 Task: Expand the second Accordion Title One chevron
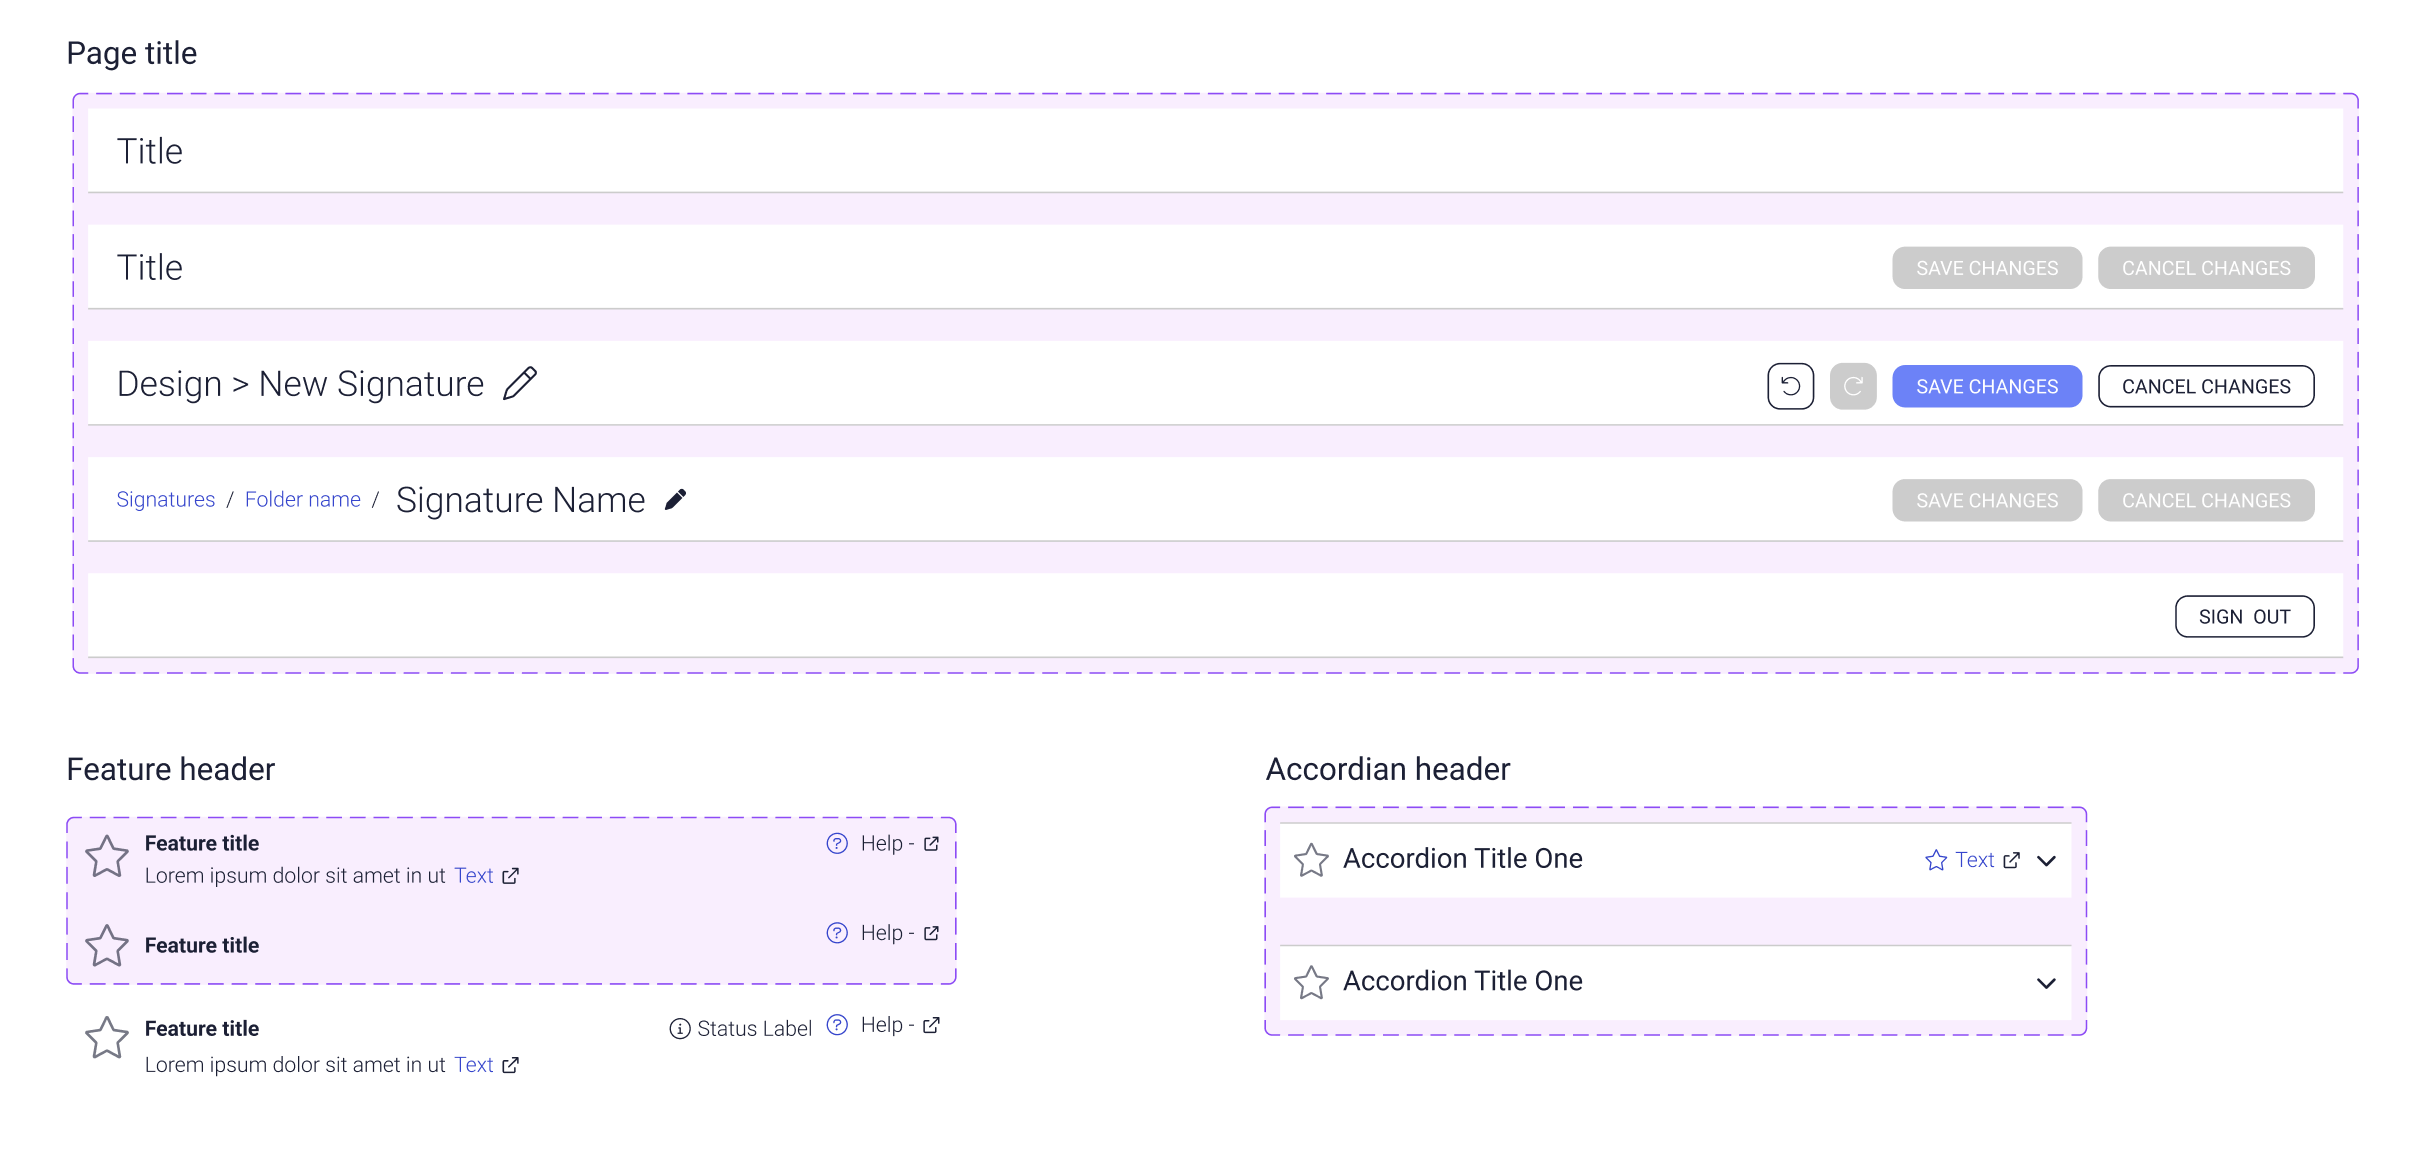[2046, 984]
